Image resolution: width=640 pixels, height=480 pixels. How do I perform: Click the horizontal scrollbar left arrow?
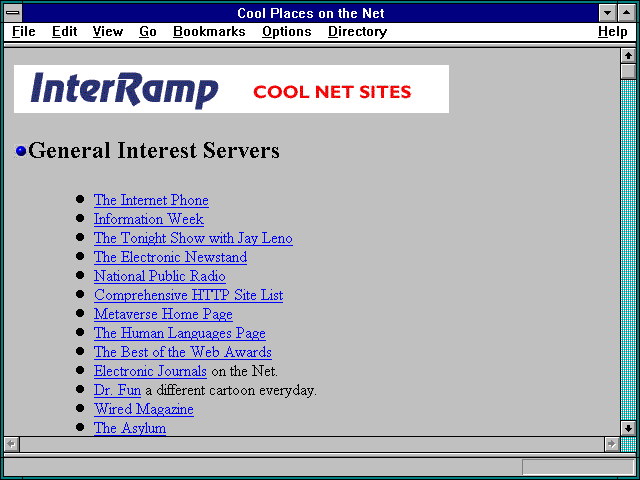11,444
